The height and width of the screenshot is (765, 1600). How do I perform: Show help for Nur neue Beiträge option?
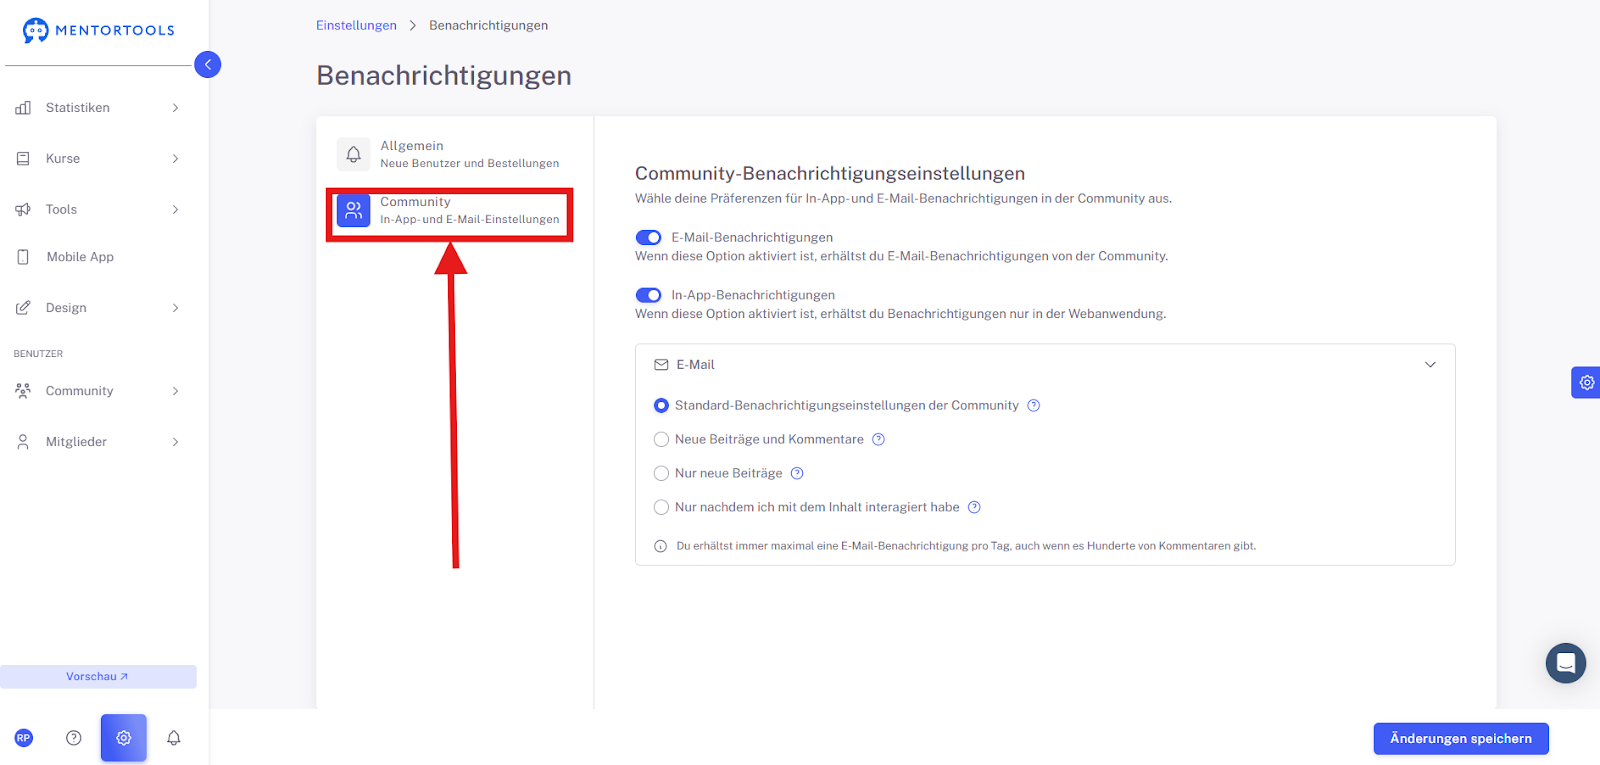(797, 473)
